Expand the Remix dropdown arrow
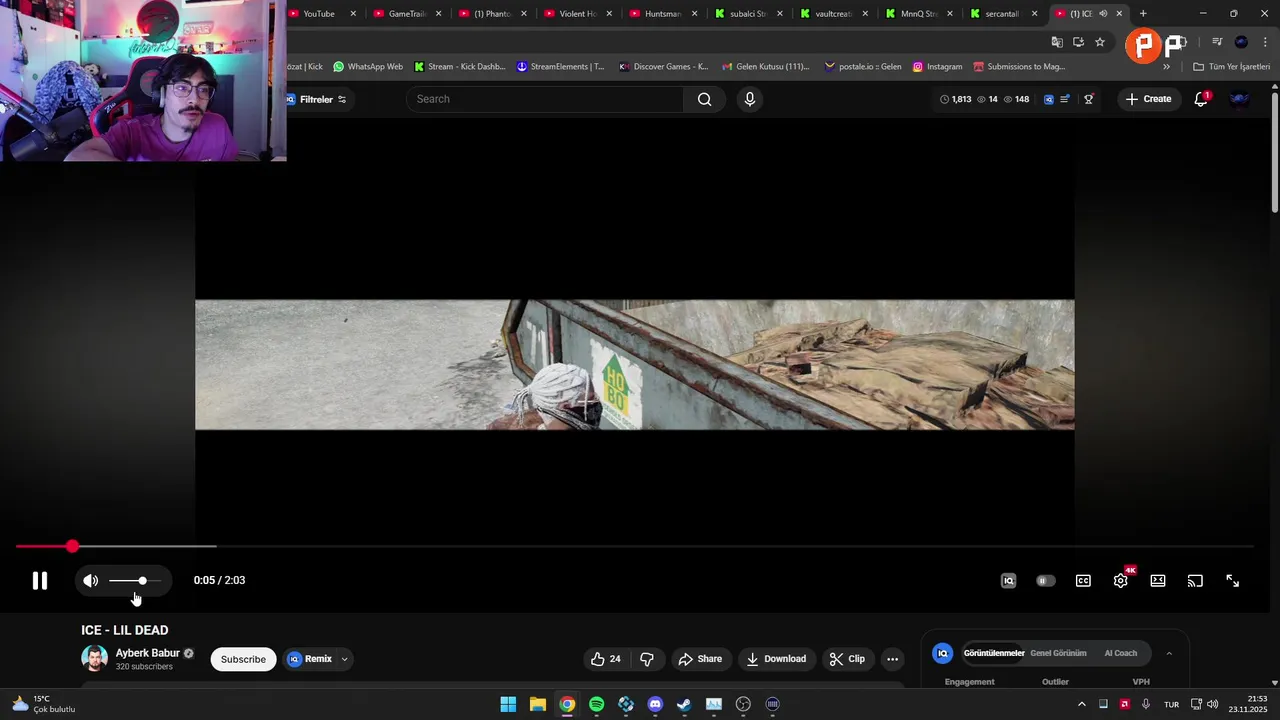The width and height of the screenshot is (1280, 720). (x=344, y=659)
